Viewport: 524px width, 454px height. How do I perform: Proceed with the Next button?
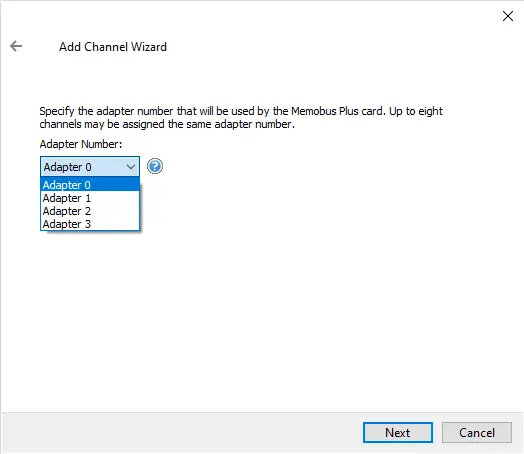398,433
